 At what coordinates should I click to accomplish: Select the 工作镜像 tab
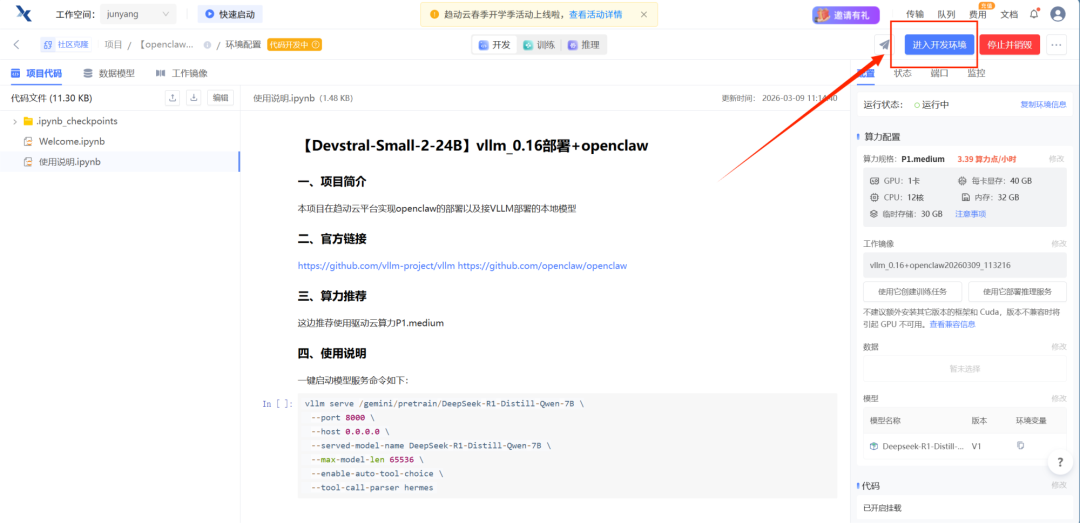181,73
